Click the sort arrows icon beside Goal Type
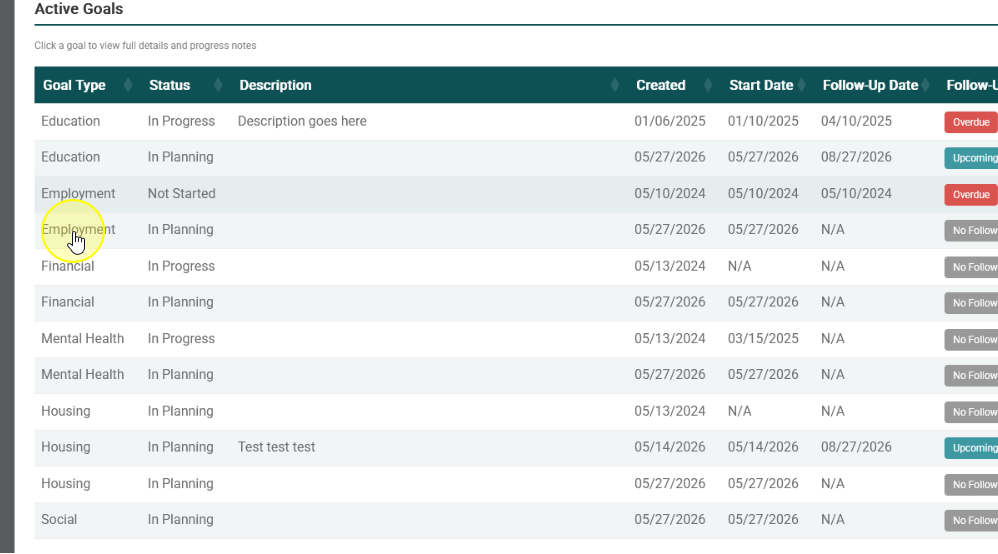998x554 pixels. (128, 85)
